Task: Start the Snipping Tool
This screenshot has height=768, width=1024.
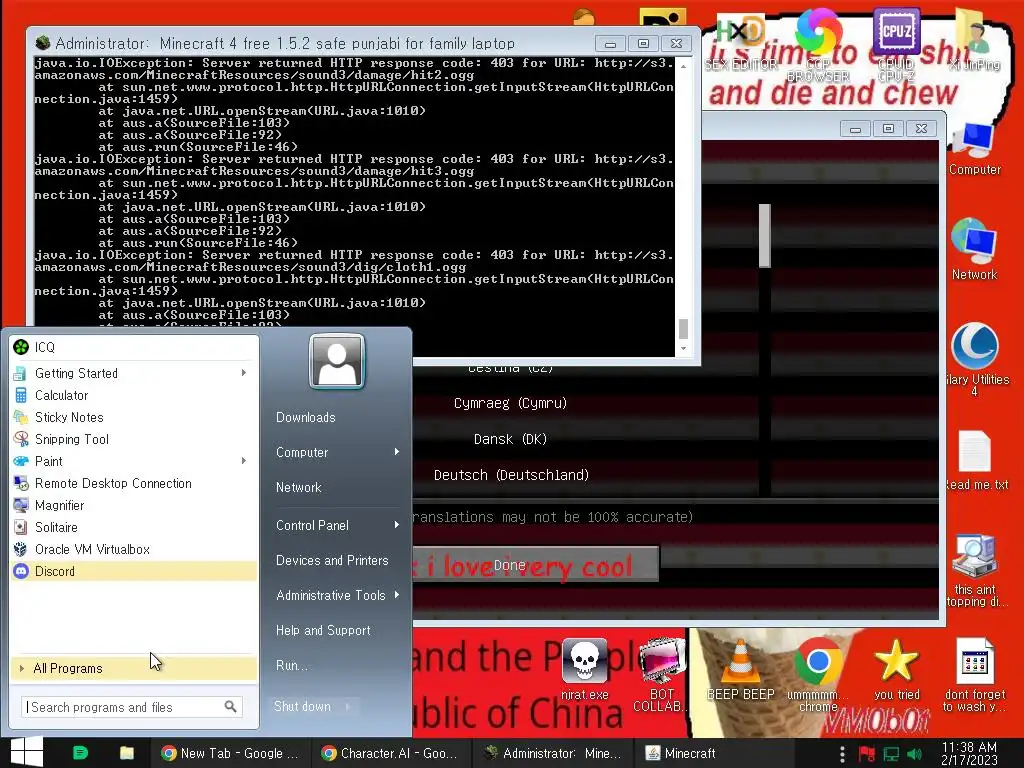Action: click(133, 440)
